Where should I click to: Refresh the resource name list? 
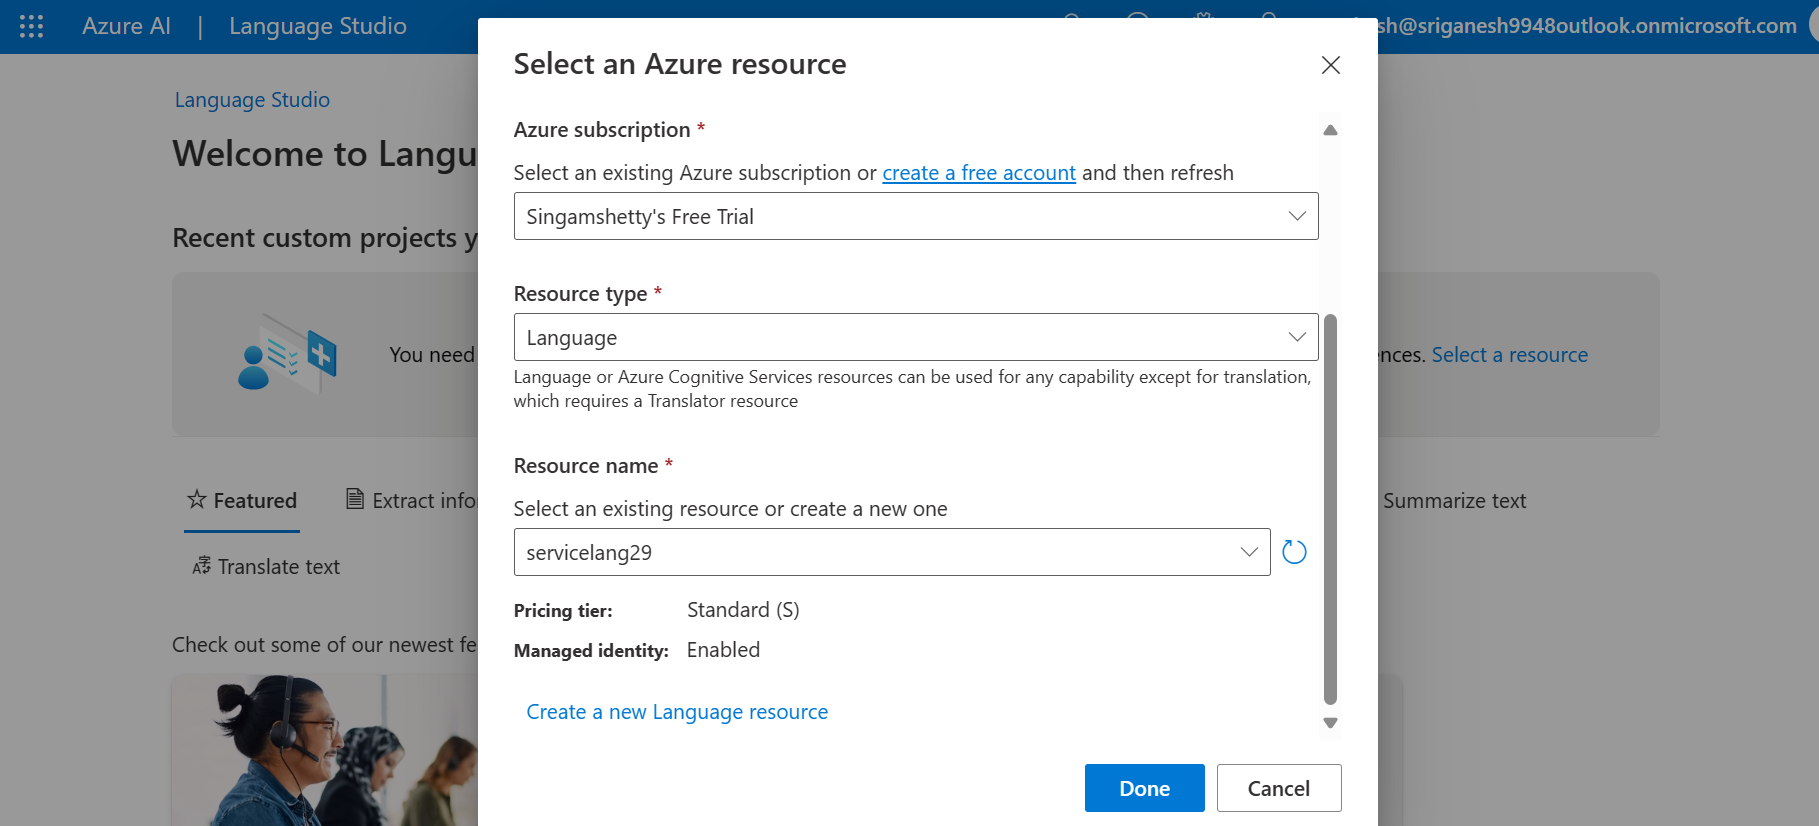point(1294,552)
